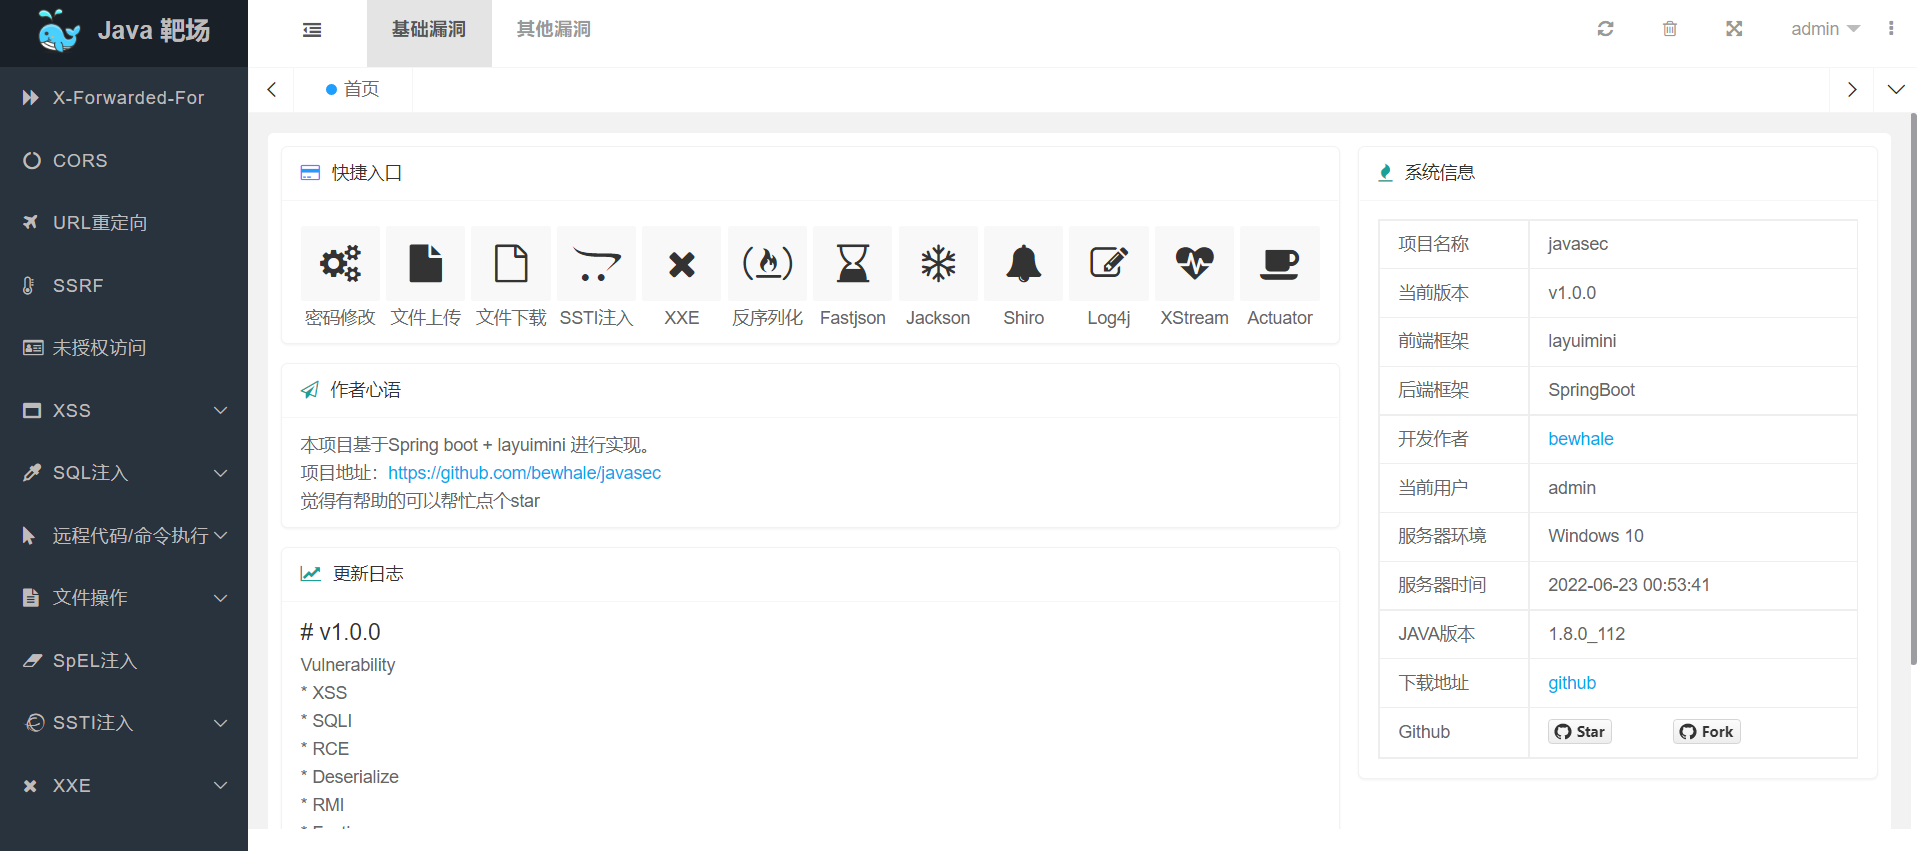Switch to the 其他漏洞 tab
The height and width of the screenshot is (851, 1917).
(x=554, y=30)
